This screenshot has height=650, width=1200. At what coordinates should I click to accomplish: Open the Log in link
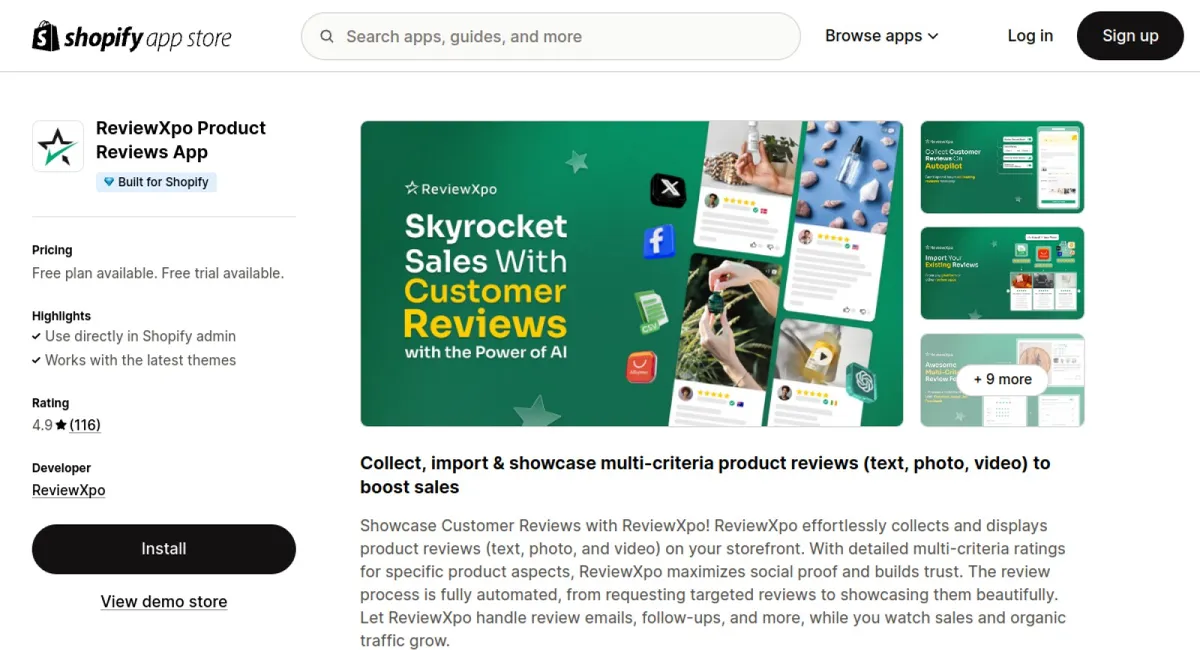click(1030, 36)
